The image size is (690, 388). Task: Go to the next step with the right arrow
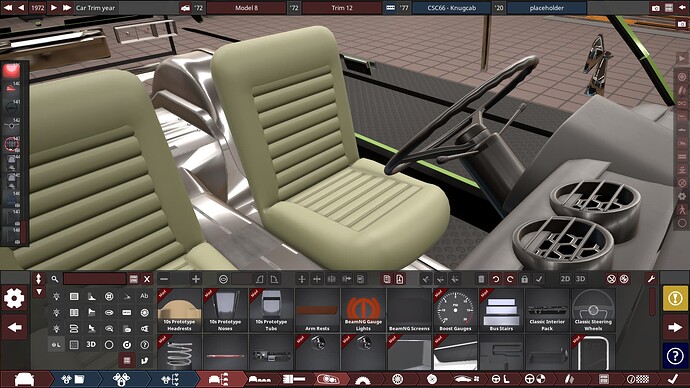675,327
